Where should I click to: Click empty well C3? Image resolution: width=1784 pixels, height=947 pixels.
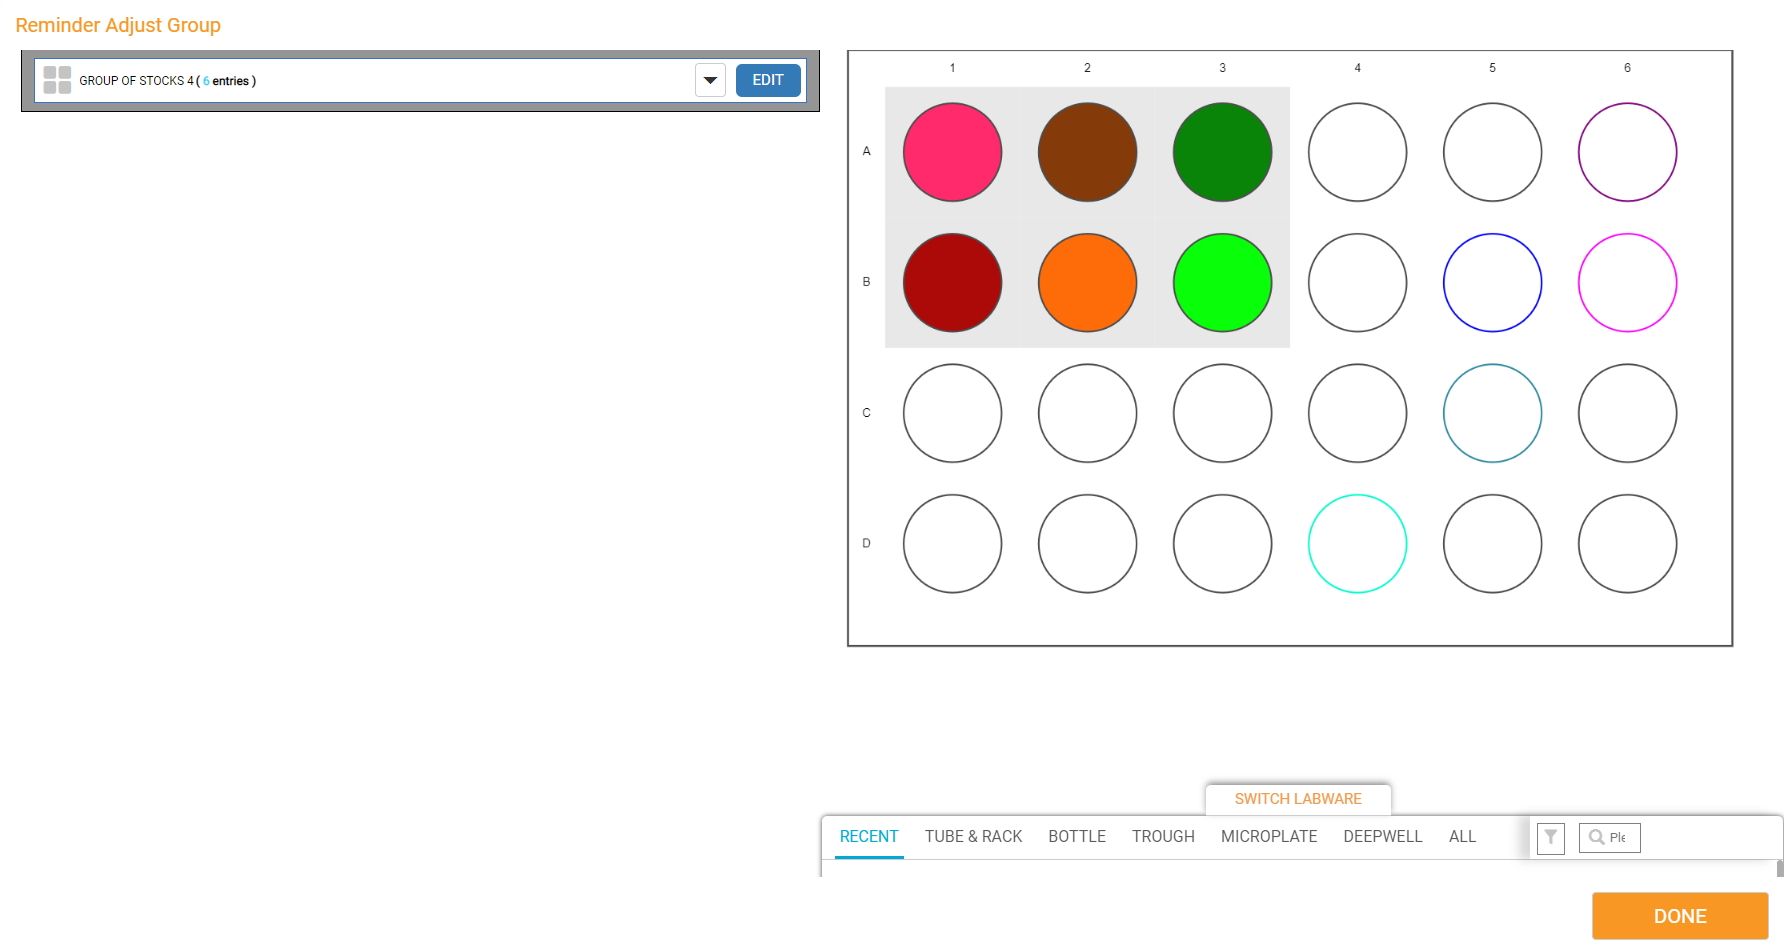tap(1222, 413)
